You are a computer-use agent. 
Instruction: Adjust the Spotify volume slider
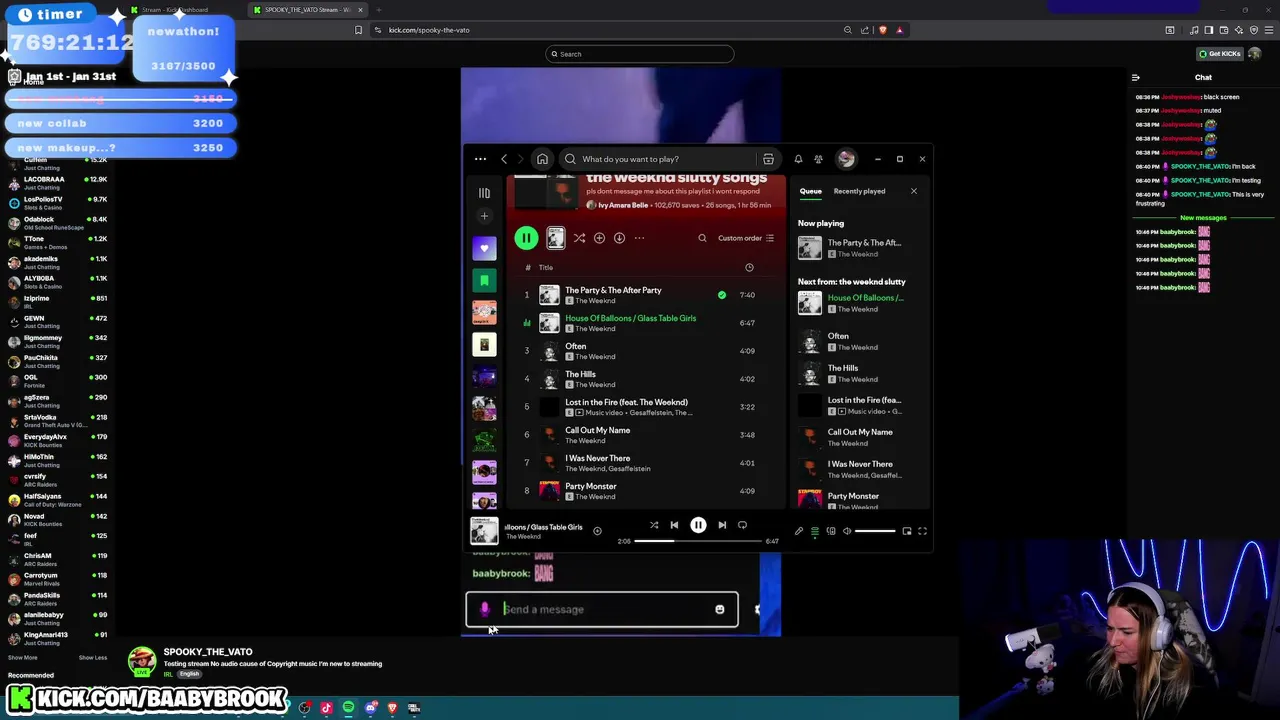coord(876,531)
